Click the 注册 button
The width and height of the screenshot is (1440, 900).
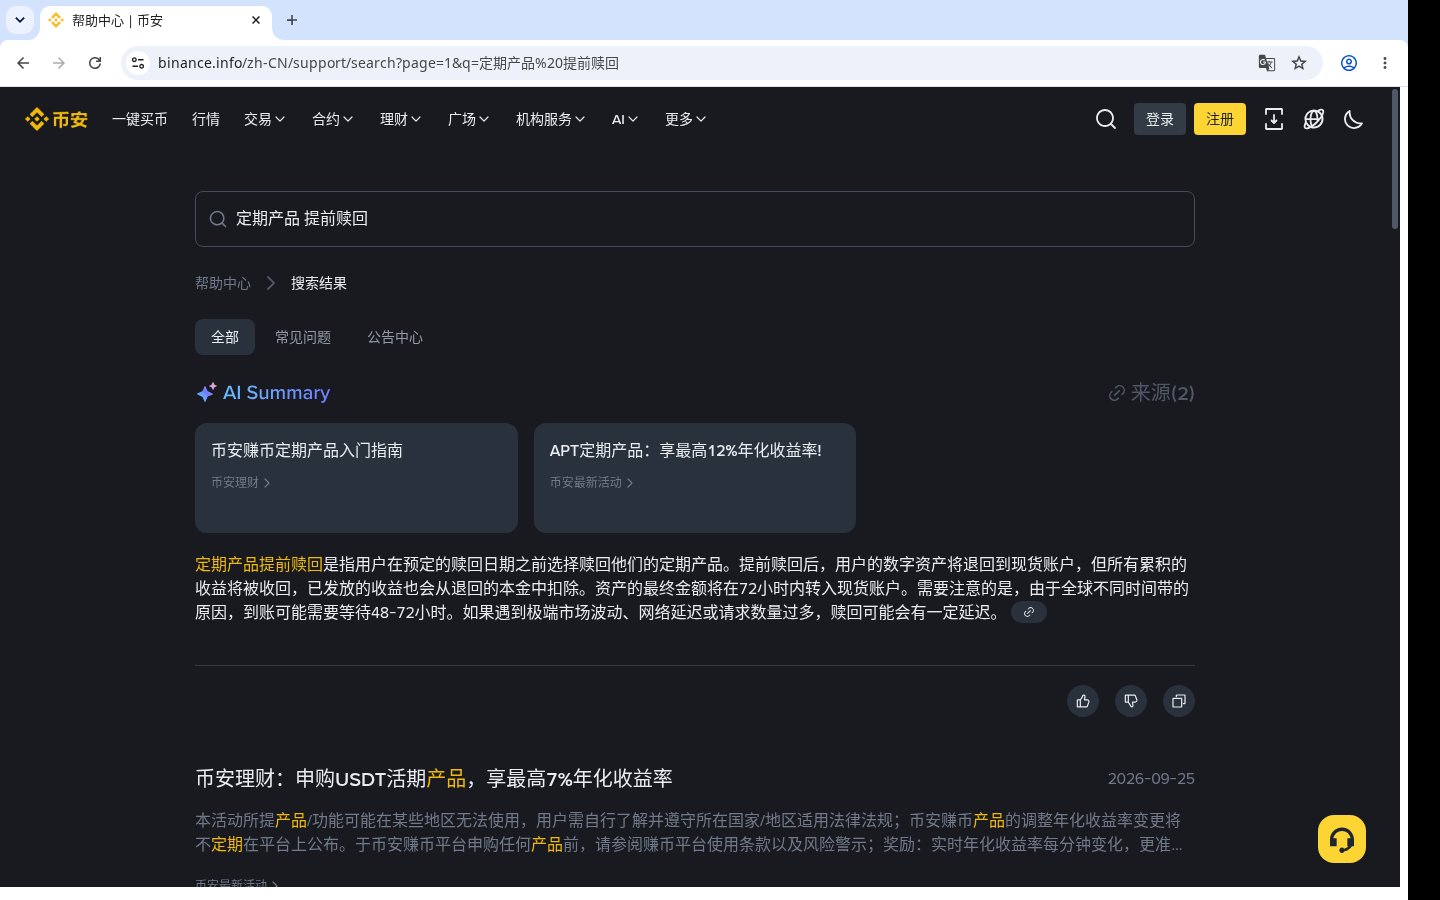[1220, 119]
